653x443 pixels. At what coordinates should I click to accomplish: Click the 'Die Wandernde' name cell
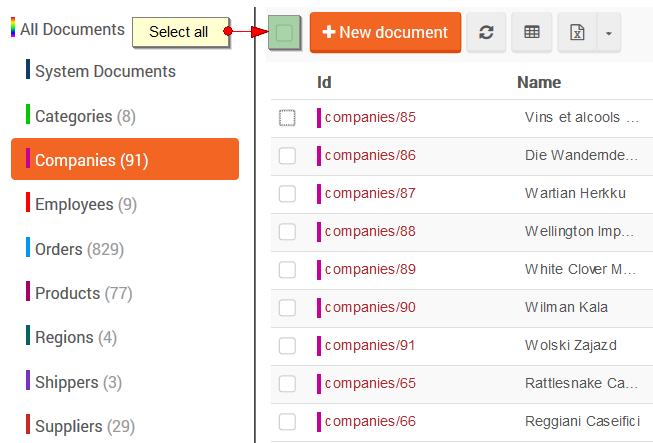581,155
